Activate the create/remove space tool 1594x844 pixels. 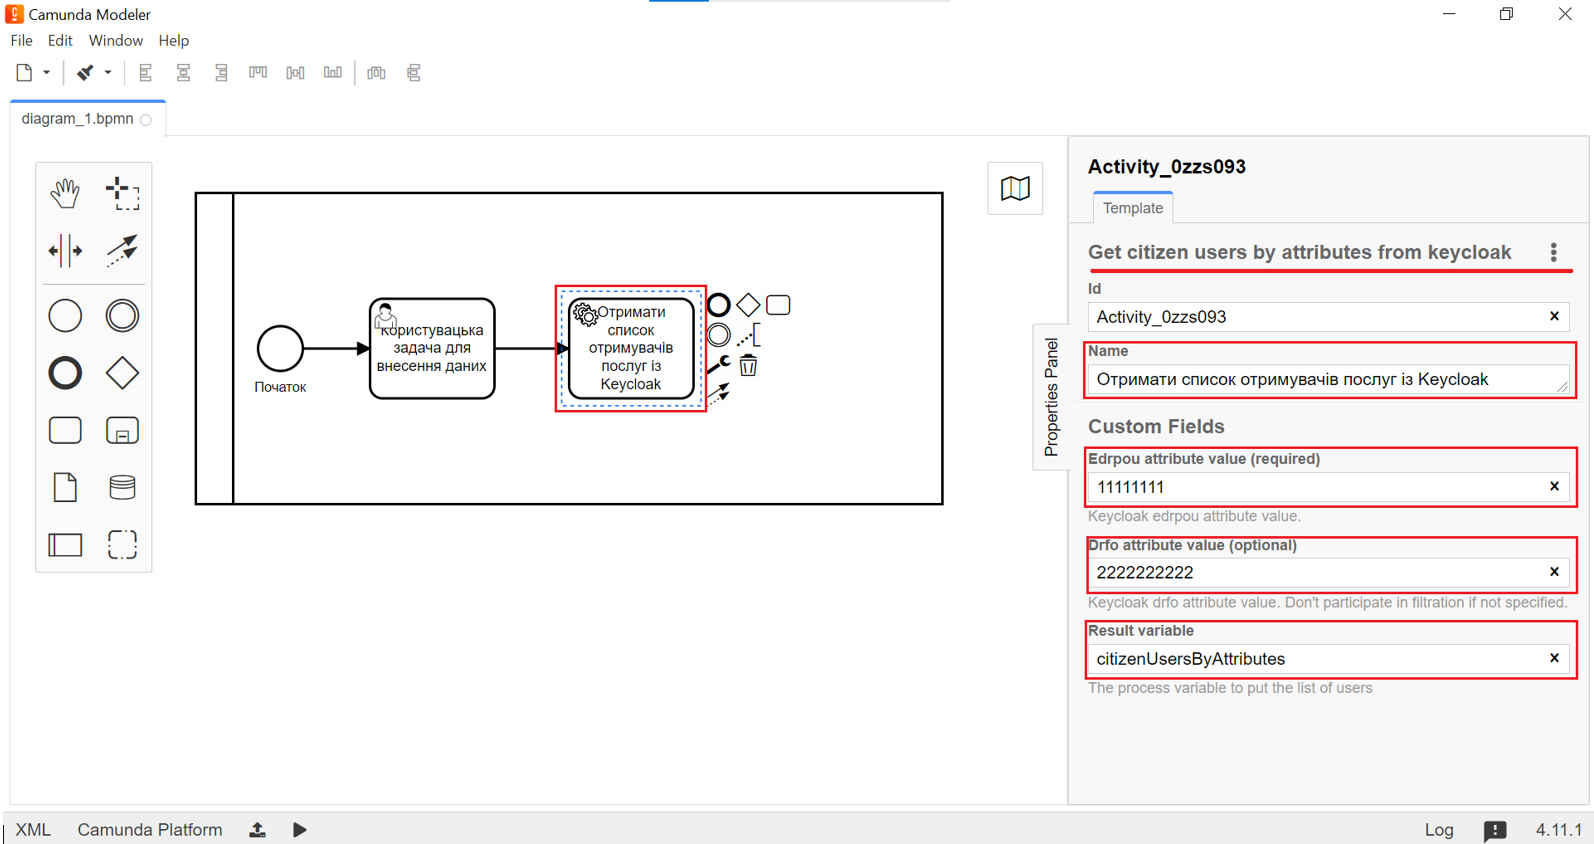point(65,250)
